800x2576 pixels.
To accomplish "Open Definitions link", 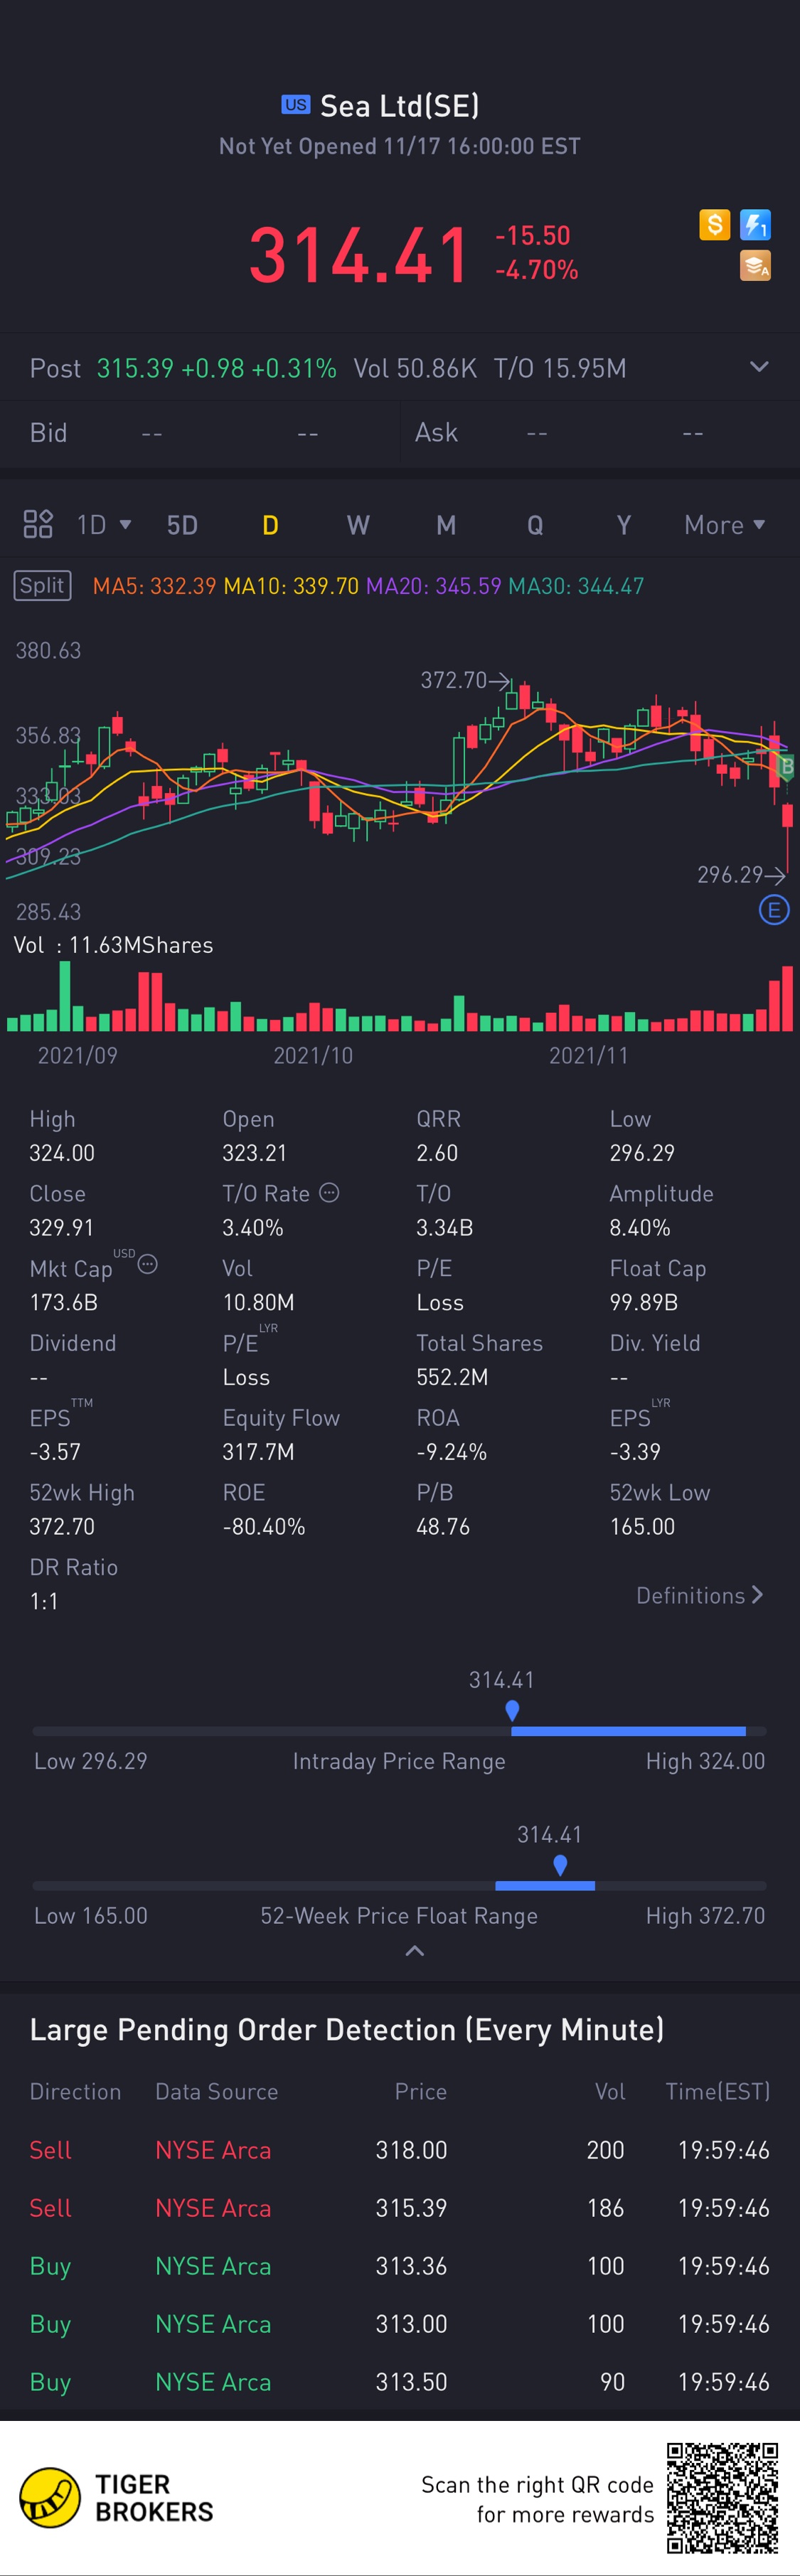I will (x=700, y=1595).
